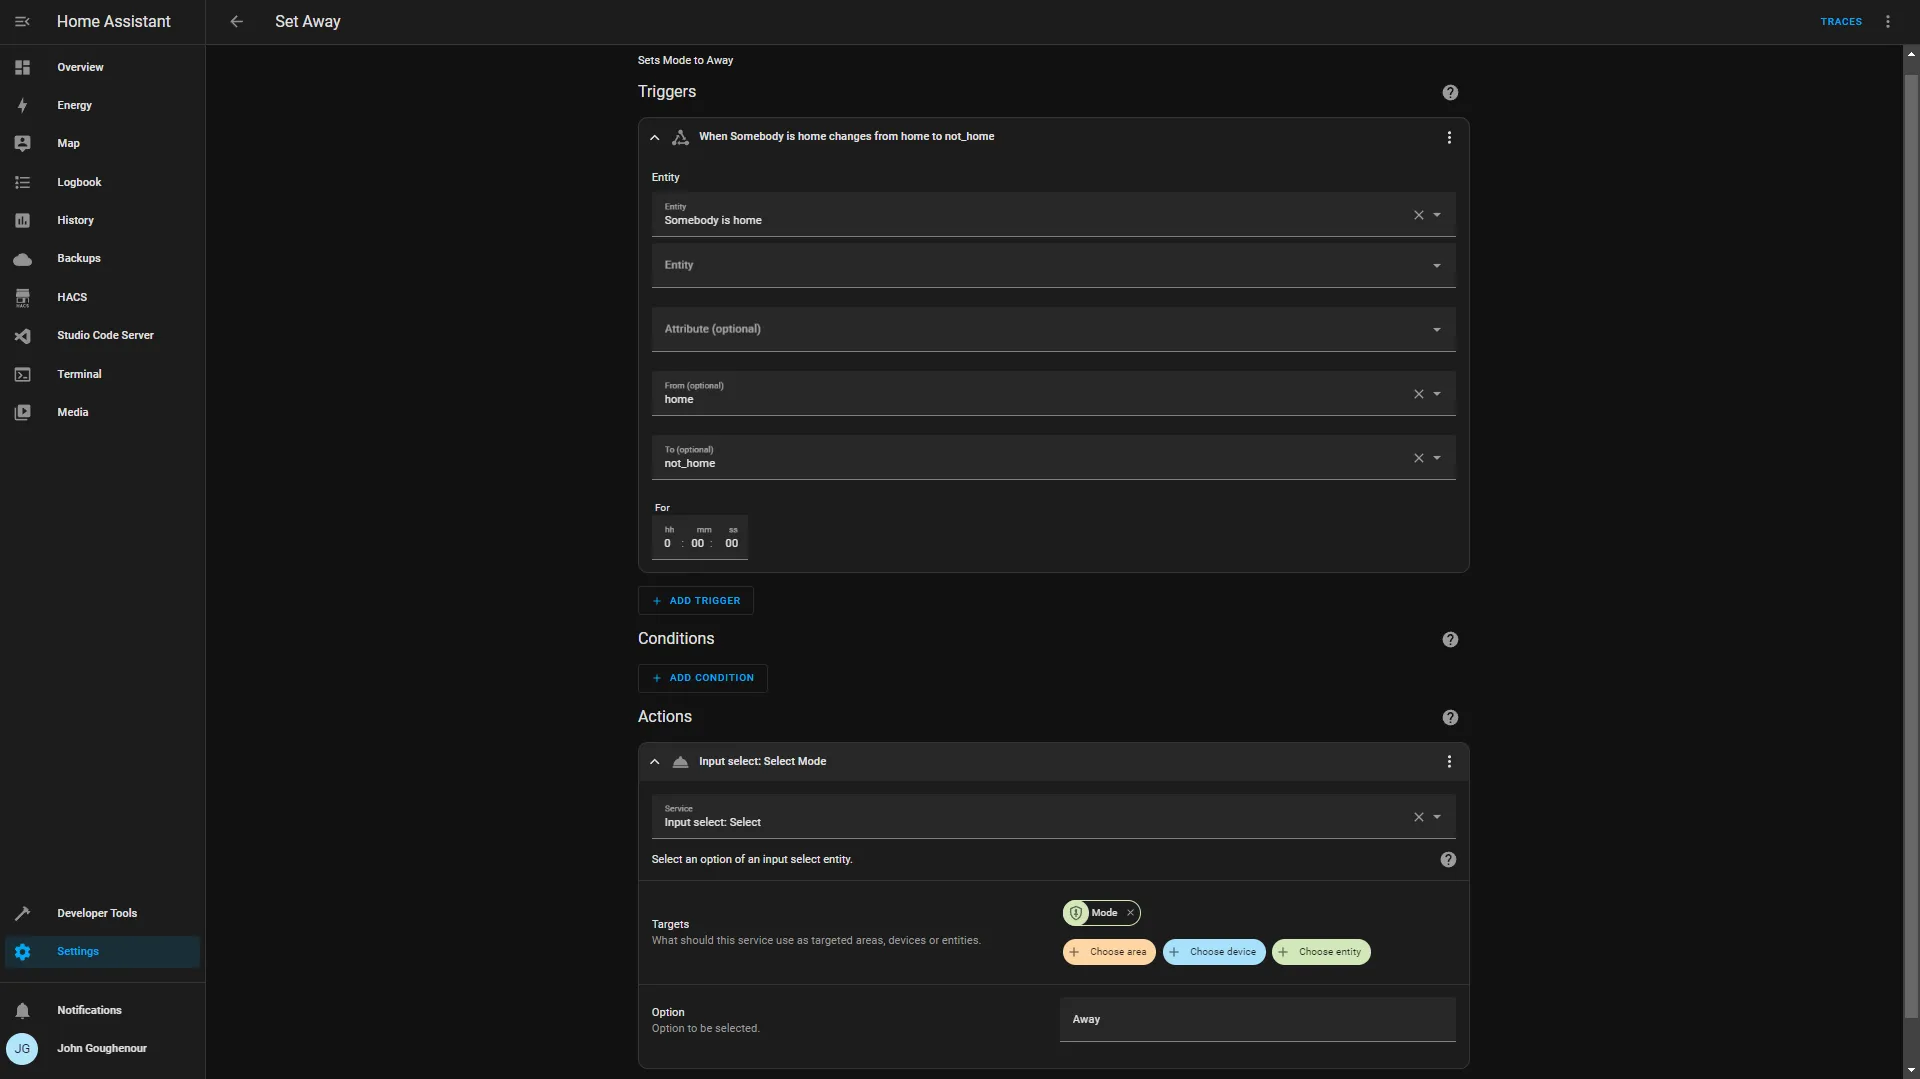Screen dimensions: 1920x1079
Task: Open the Logbook panel
Action: click(102, 182)
